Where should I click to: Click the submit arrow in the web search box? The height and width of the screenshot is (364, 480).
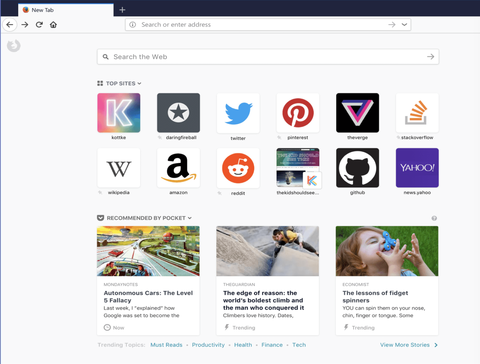tap(430, 57)
